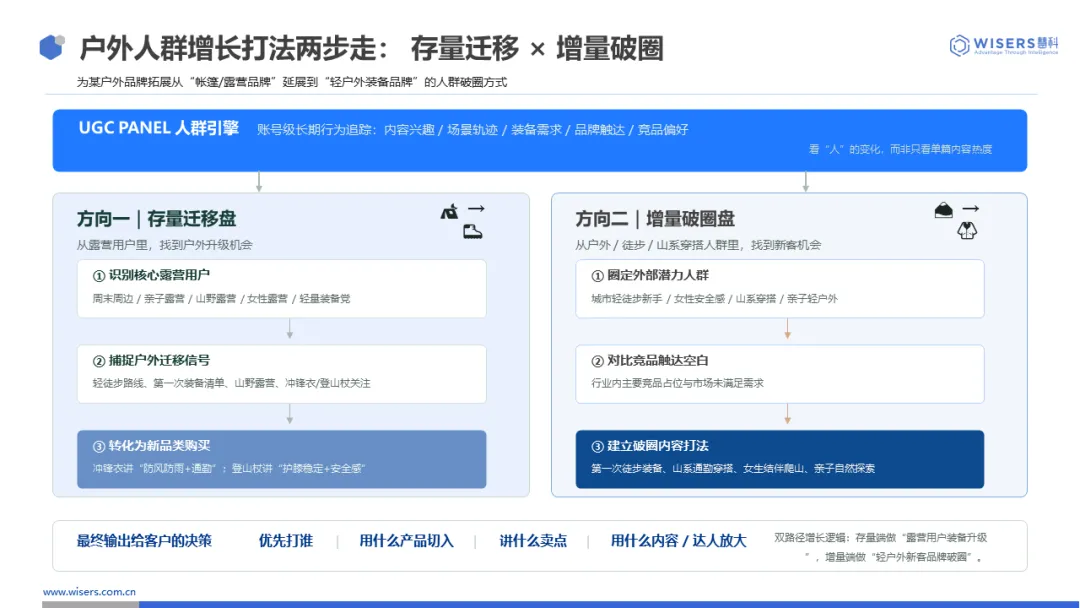
Task: Click the jacket icon in 方向二 panel
Action: (x=967, y=231)
